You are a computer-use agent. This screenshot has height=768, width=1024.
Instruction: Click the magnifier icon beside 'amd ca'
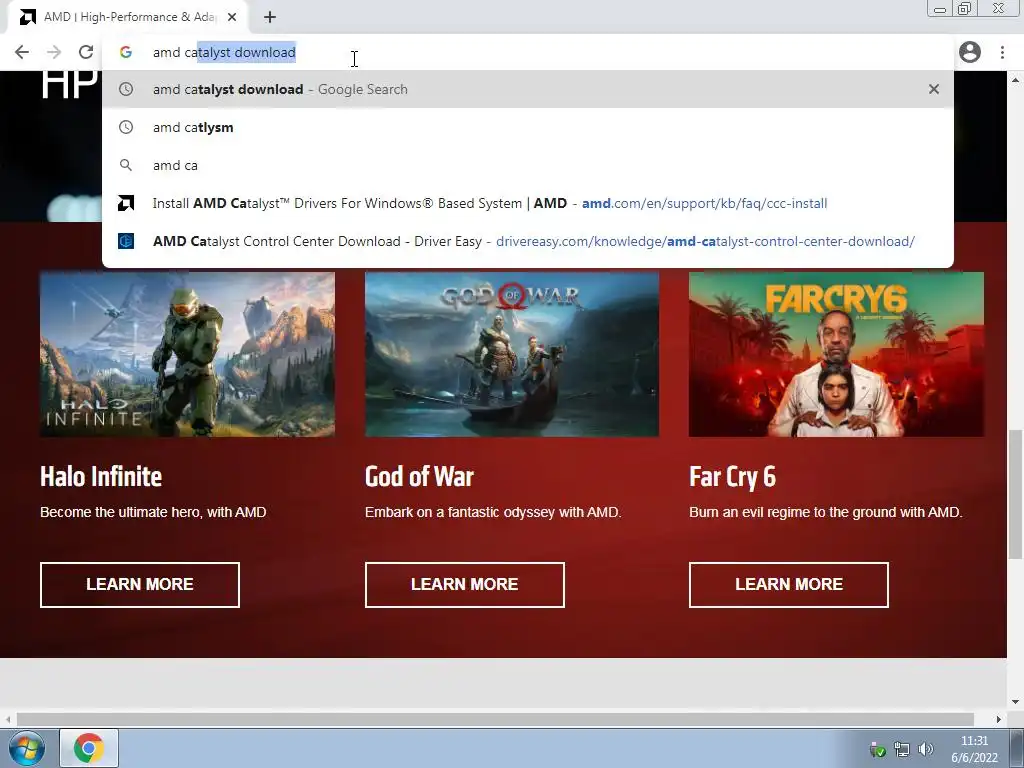126,165
